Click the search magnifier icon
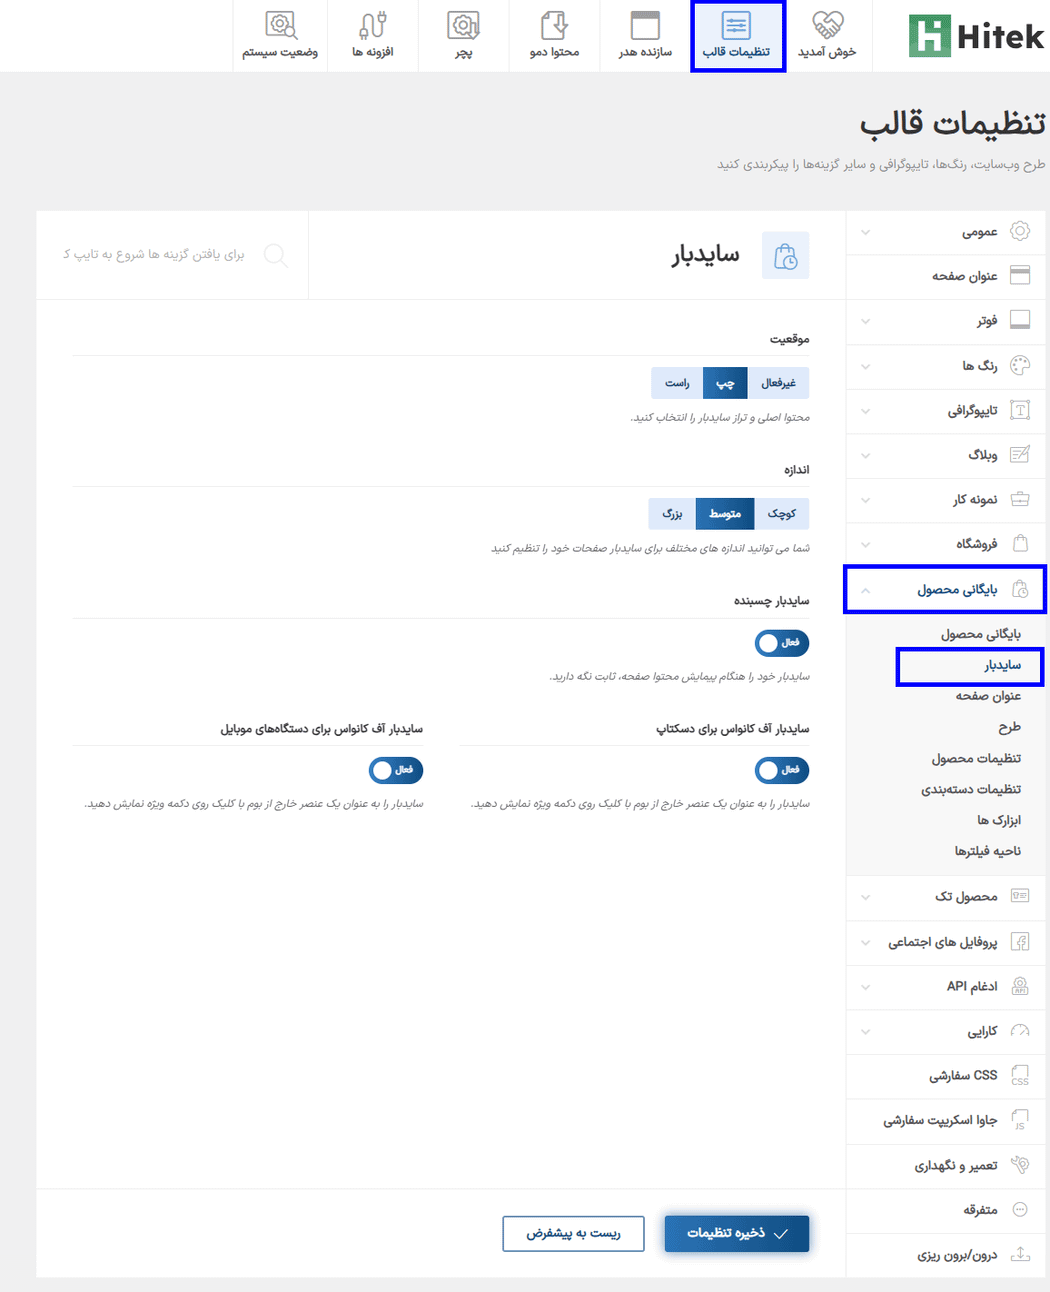The image size is (1050, 1292). click(x=276, y=256)
